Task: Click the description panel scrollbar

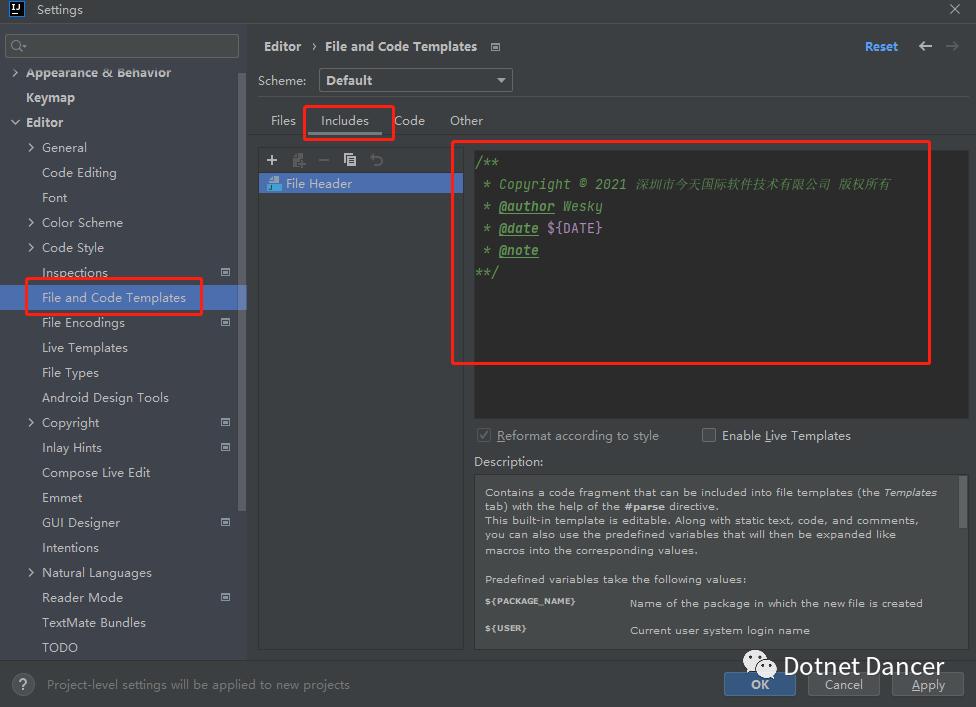Action: (963, 502)
